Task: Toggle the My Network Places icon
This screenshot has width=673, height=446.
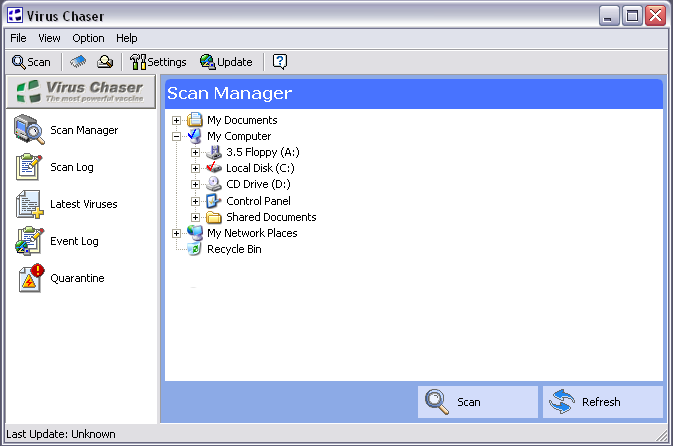Action: [x=195, y=233]
